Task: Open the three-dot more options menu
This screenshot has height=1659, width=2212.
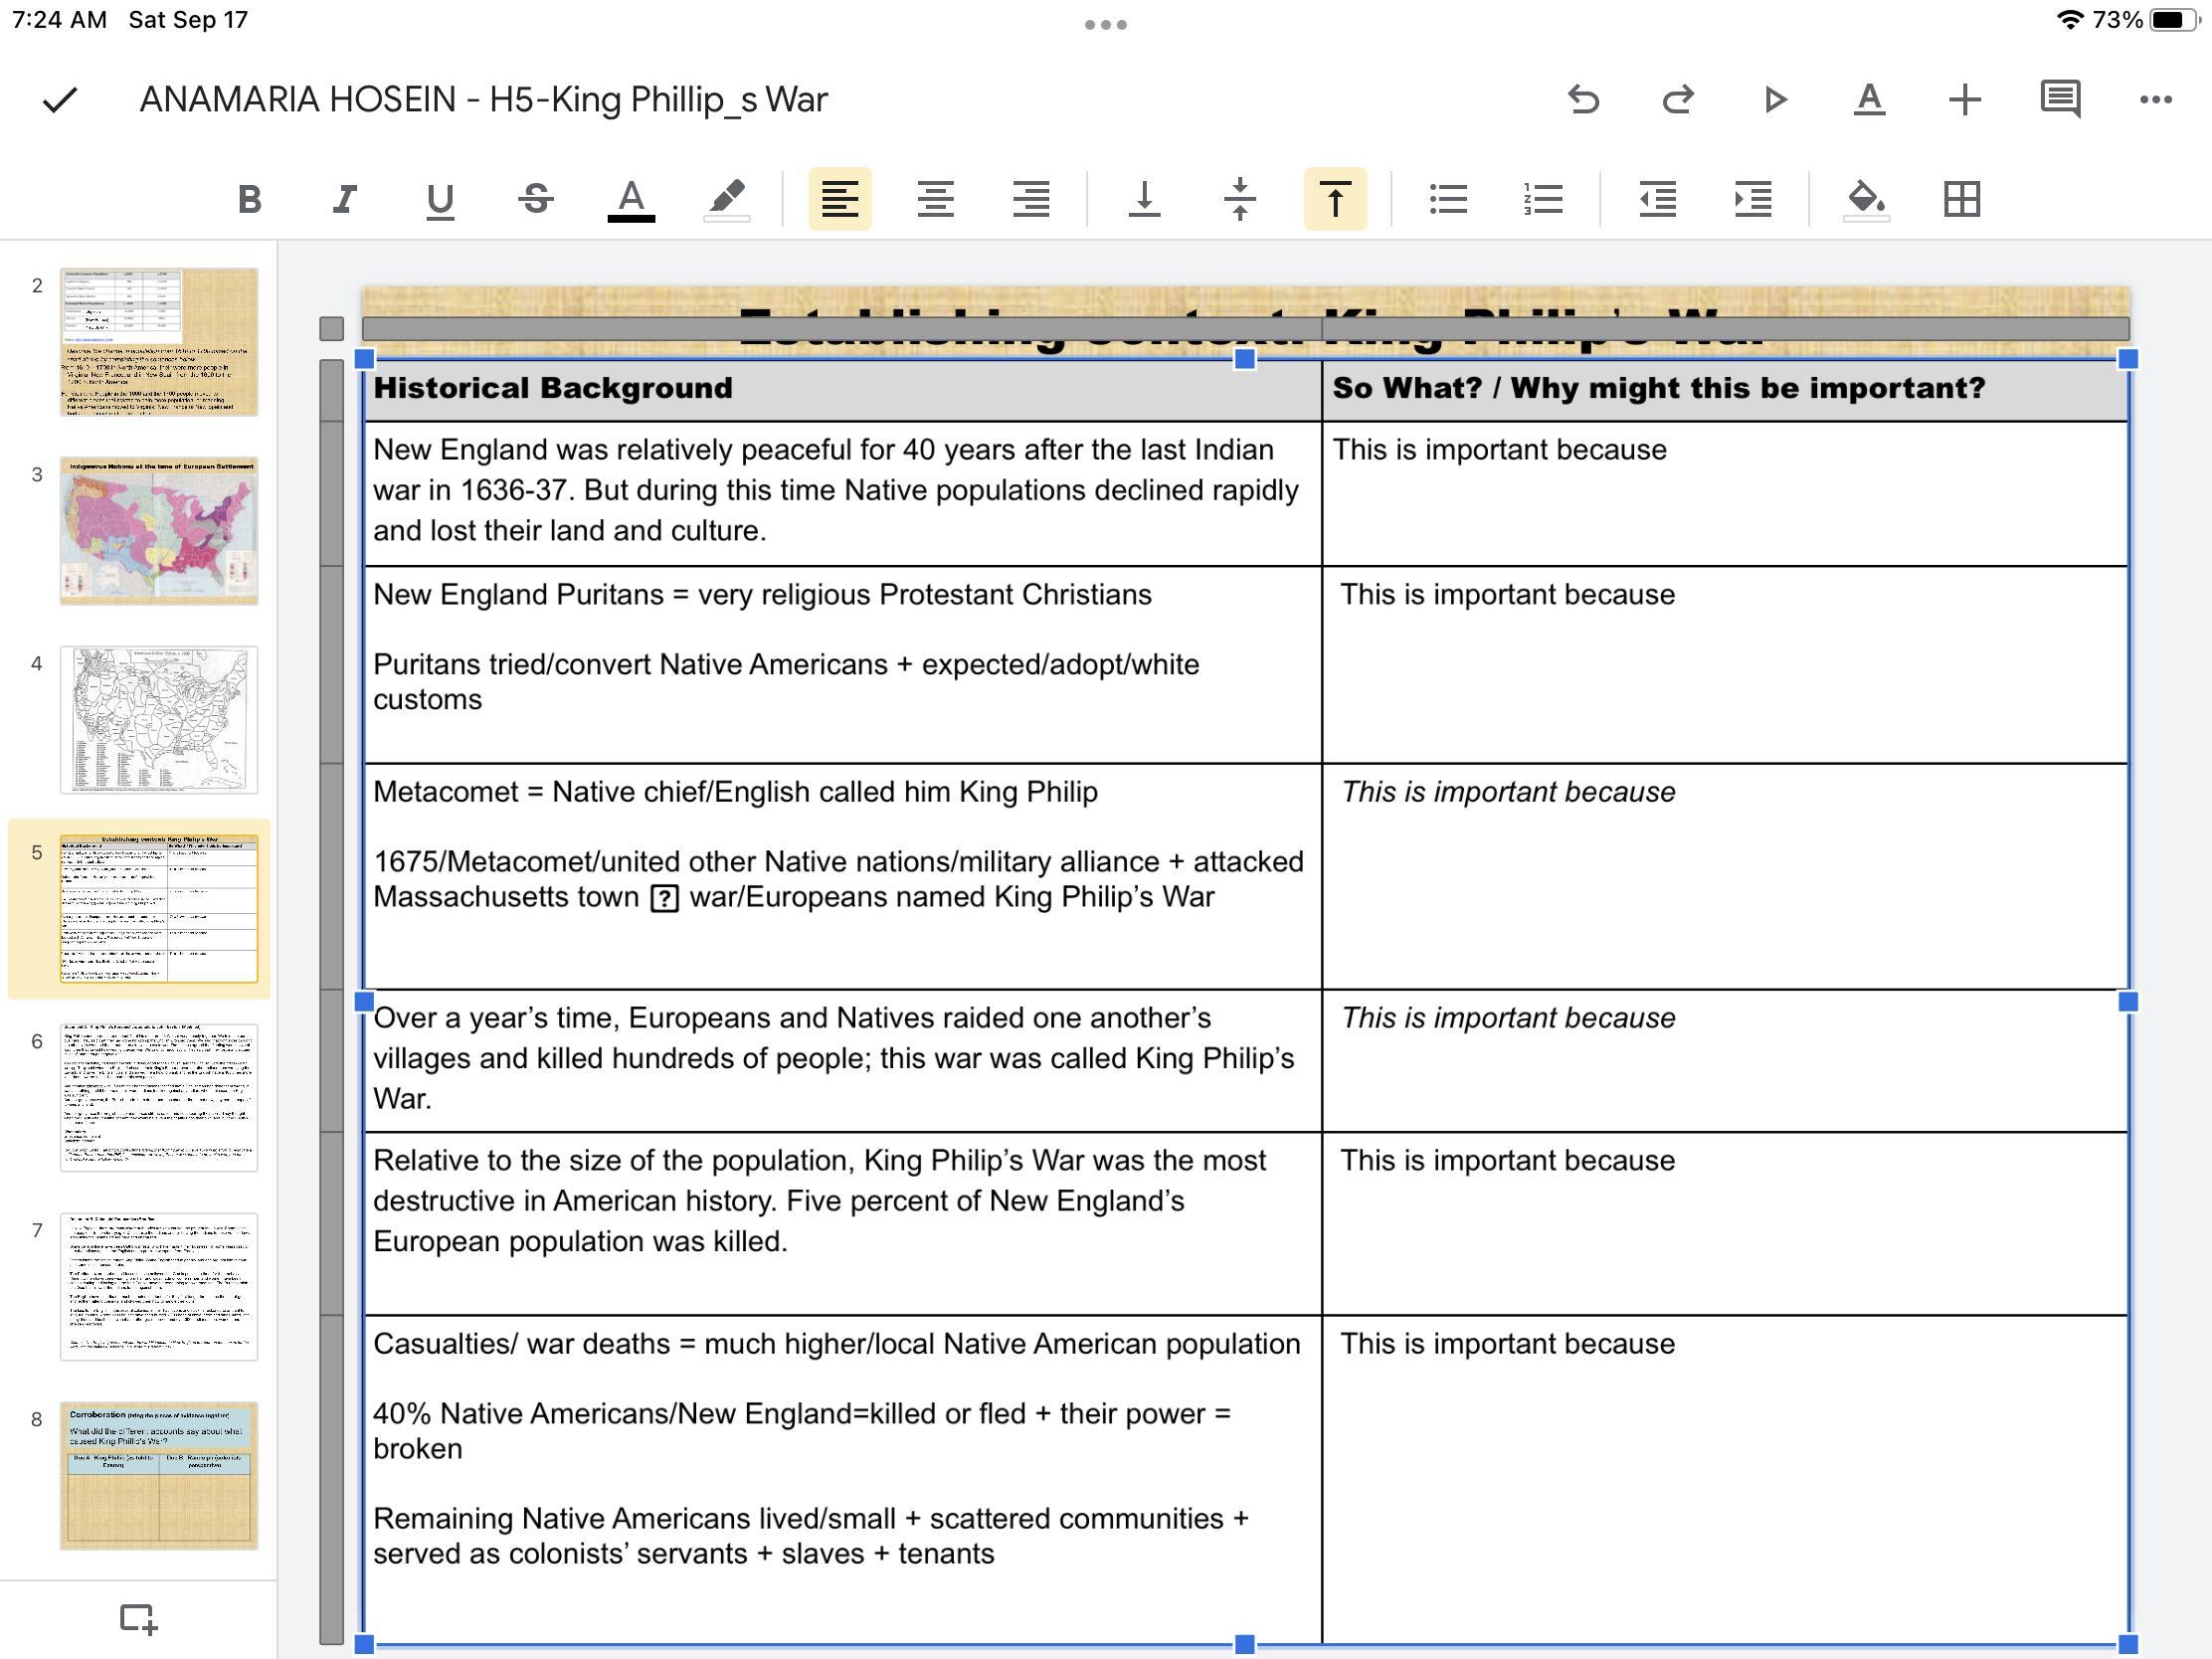Action: point(2155,99)
